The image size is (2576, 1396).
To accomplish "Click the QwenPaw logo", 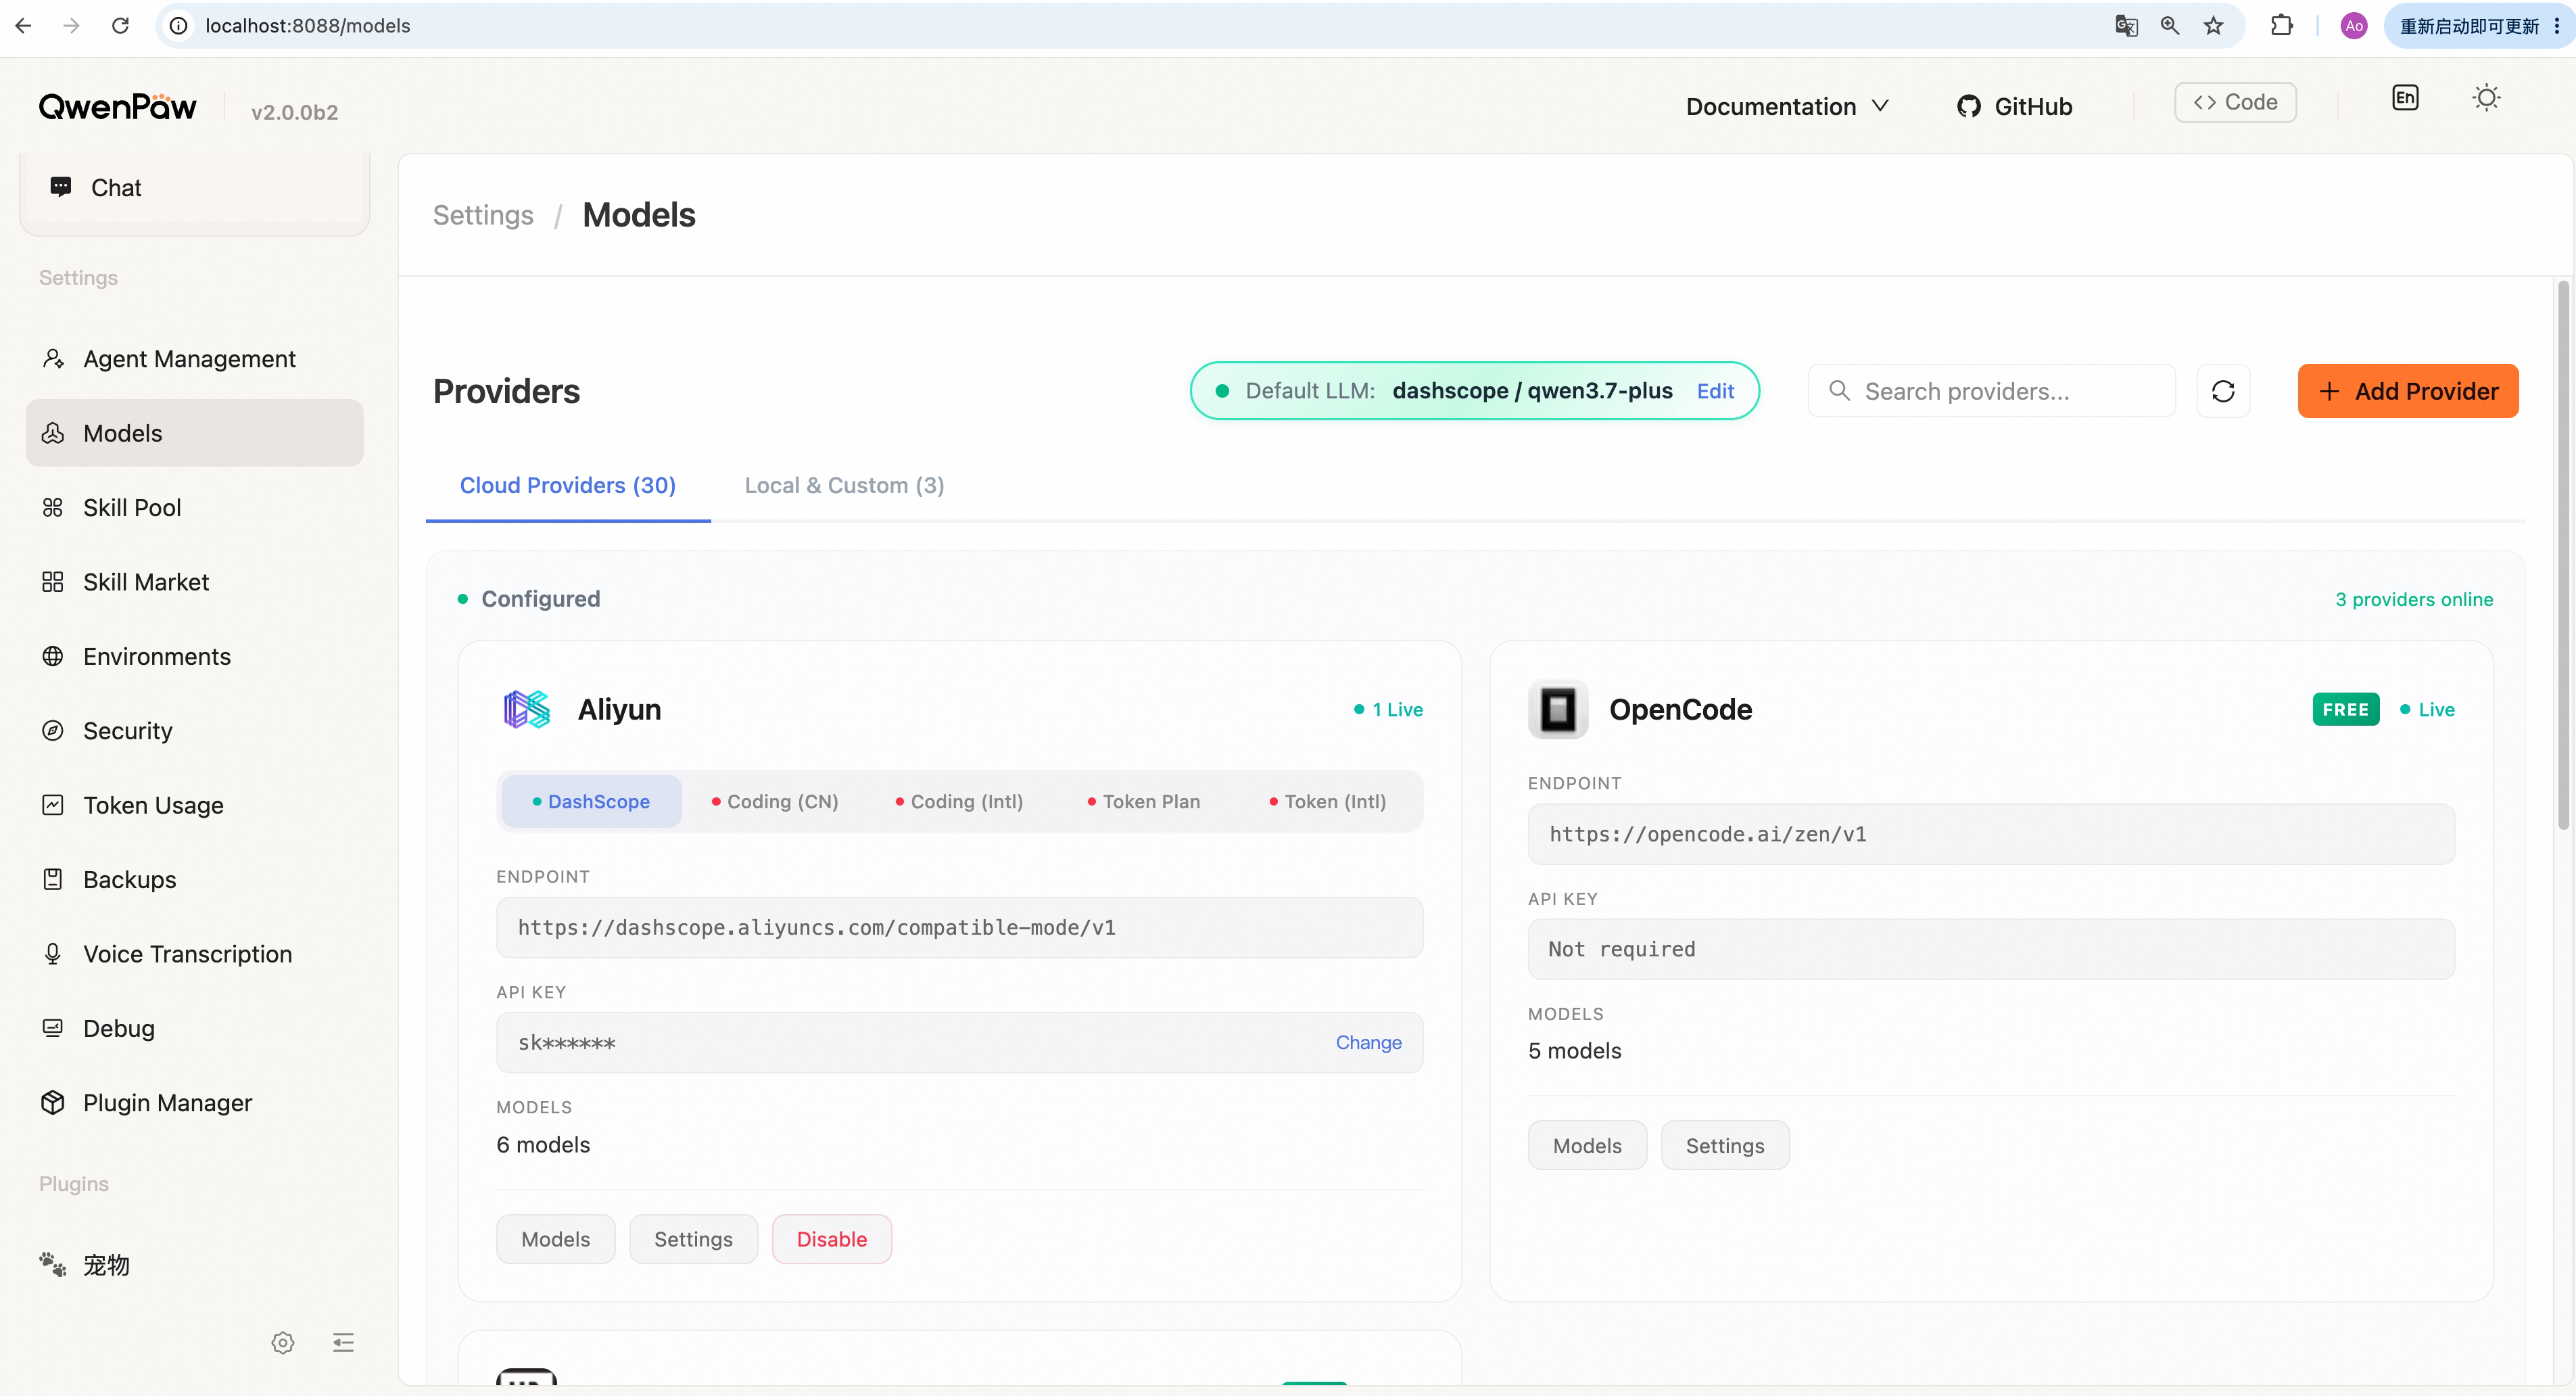I will 118,106.
